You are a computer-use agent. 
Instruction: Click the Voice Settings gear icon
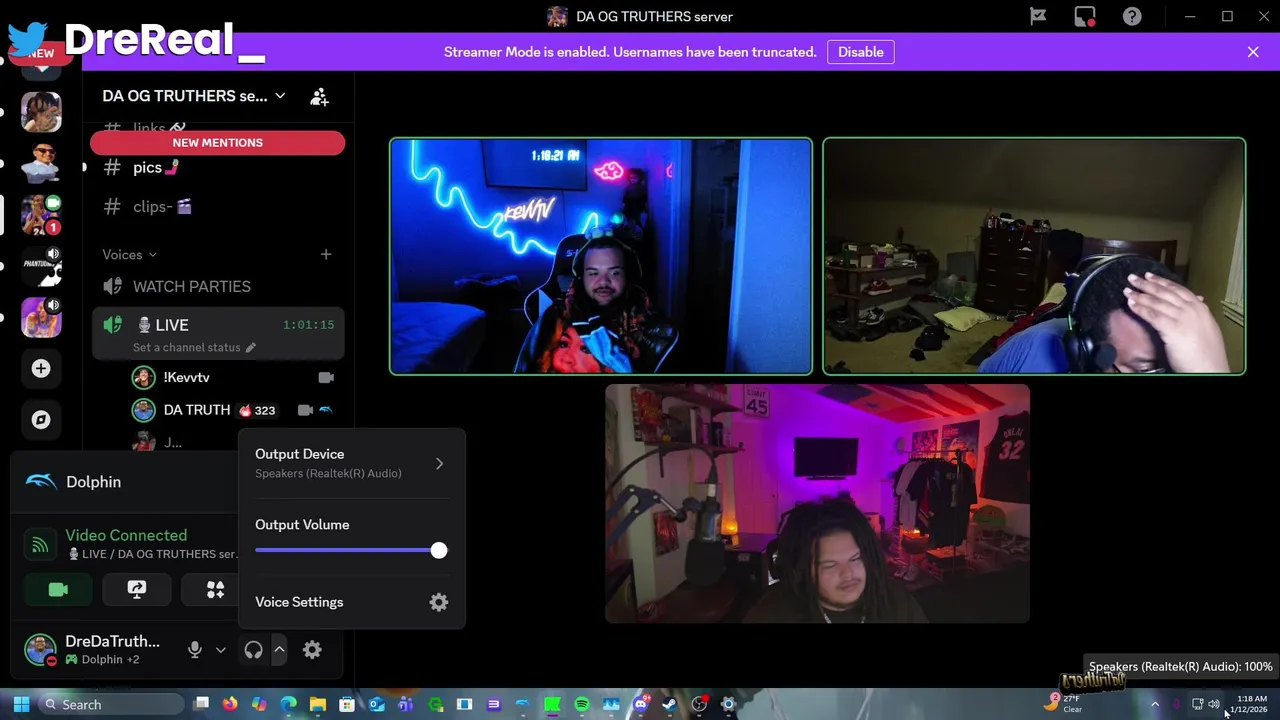pos(439,602)
